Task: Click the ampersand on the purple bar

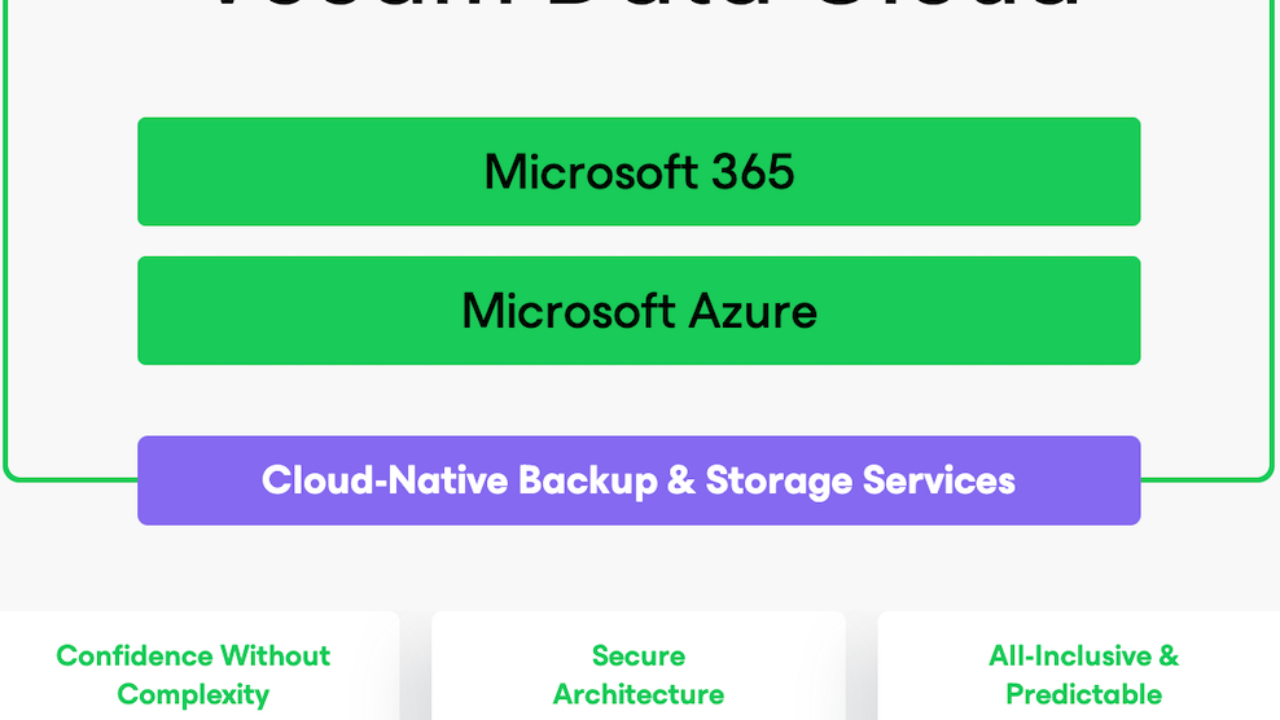Action: point(680,481)
